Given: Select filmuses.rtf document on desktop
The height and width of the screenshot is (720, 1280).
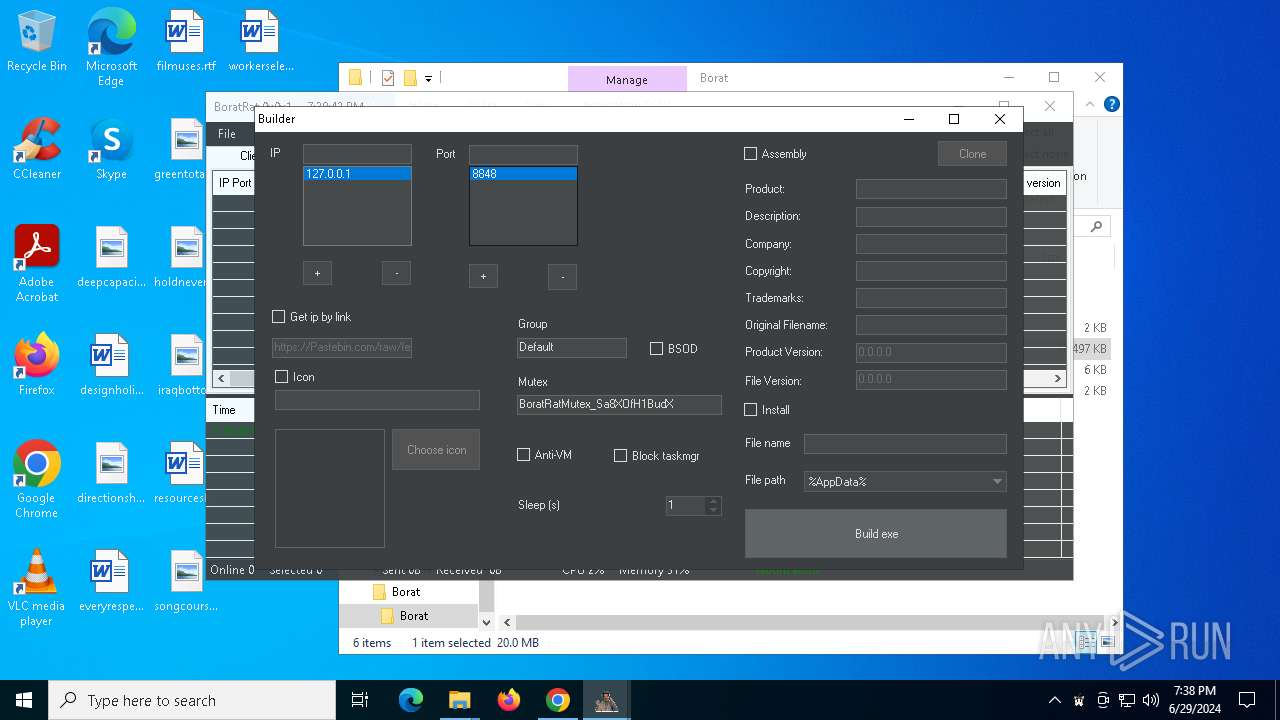Looking at the screenshot, I should pyautogui.click(x=186, y=42).
